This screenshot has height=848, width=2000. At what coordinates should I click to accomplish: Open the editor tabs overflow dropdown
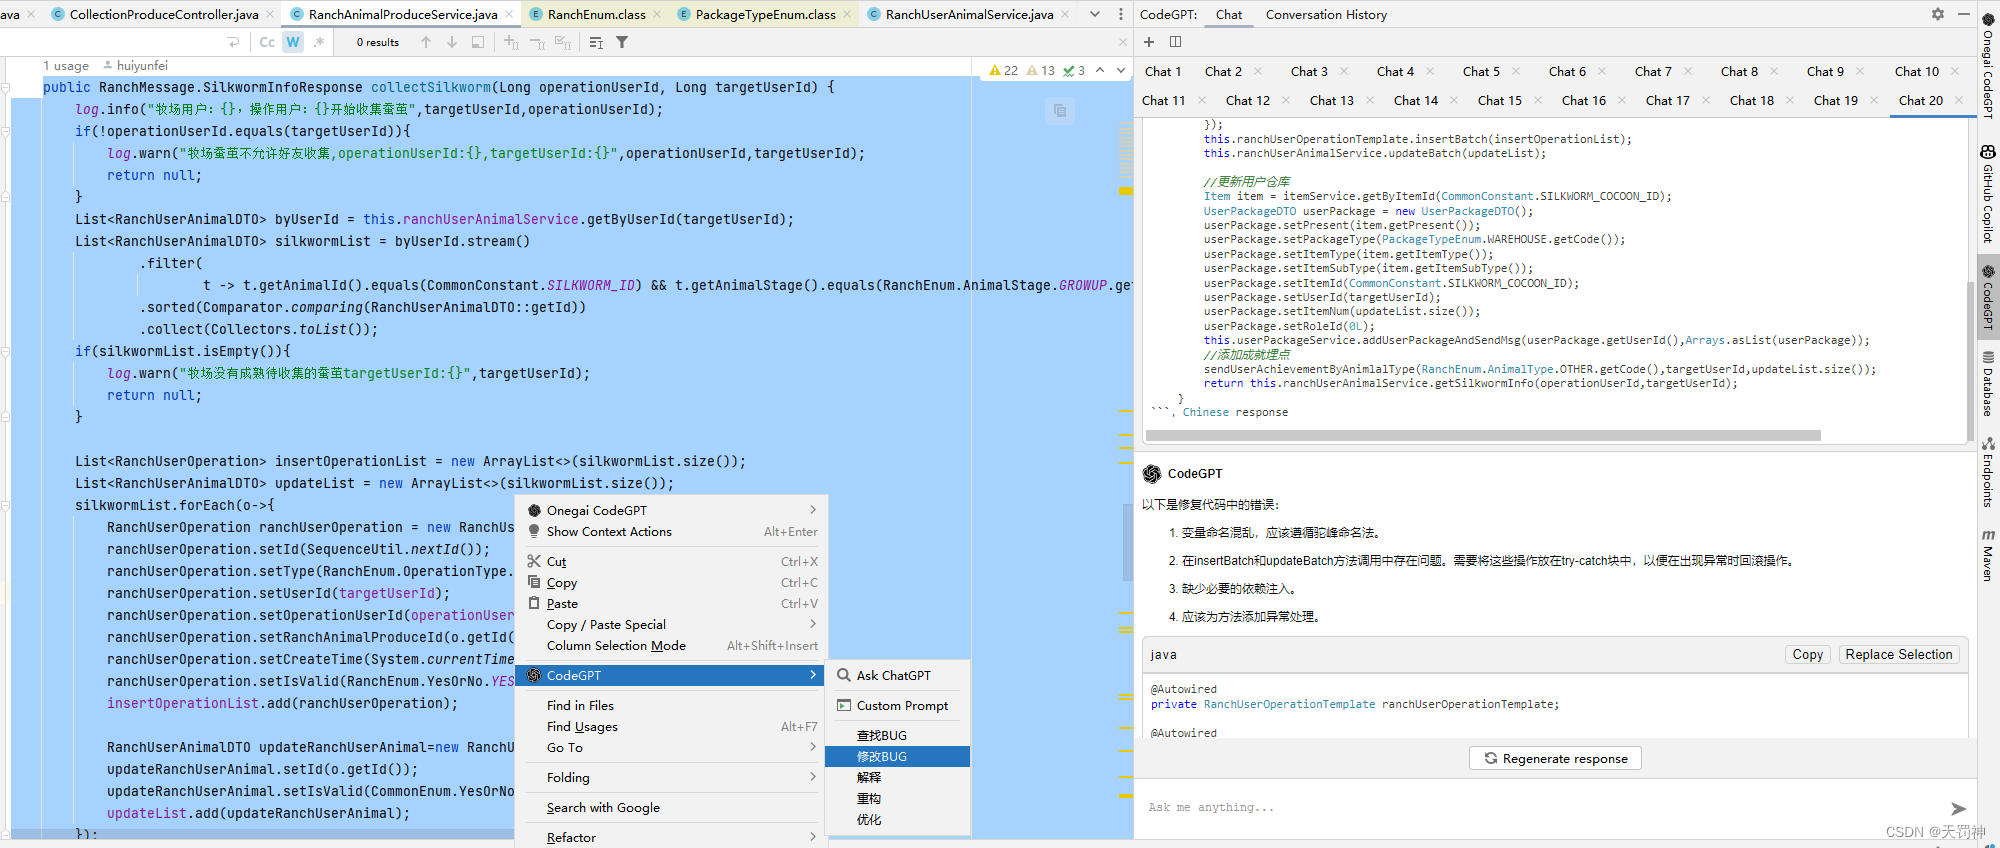1095,14
